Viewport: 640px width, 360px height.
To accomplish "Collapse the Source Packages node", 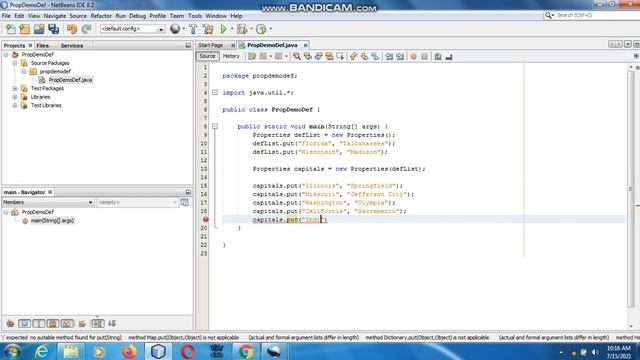I will pyautogui.click(x=15, y=63).
